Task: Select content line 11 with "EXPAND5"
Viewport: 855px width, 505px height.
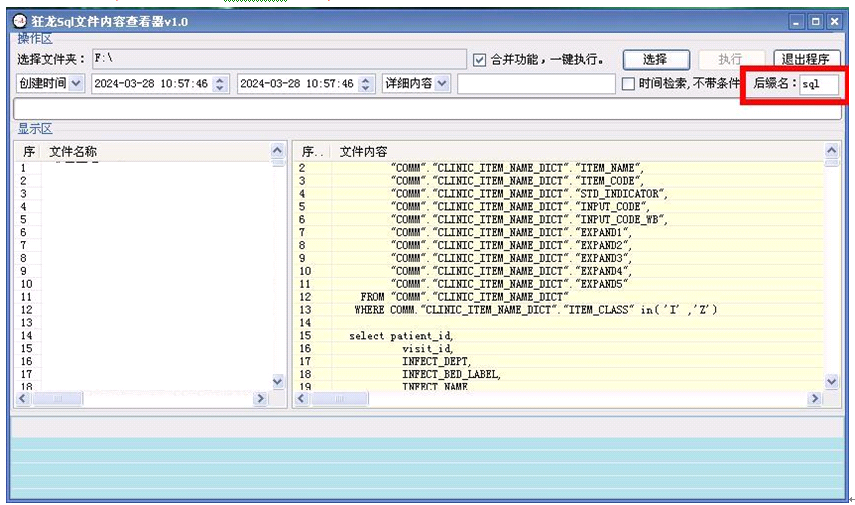Action: pos(559,284)
